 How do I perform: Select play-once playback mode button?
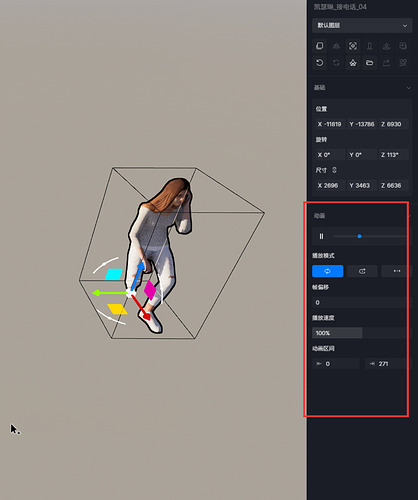pyautogui.click(x=362, y=271)
